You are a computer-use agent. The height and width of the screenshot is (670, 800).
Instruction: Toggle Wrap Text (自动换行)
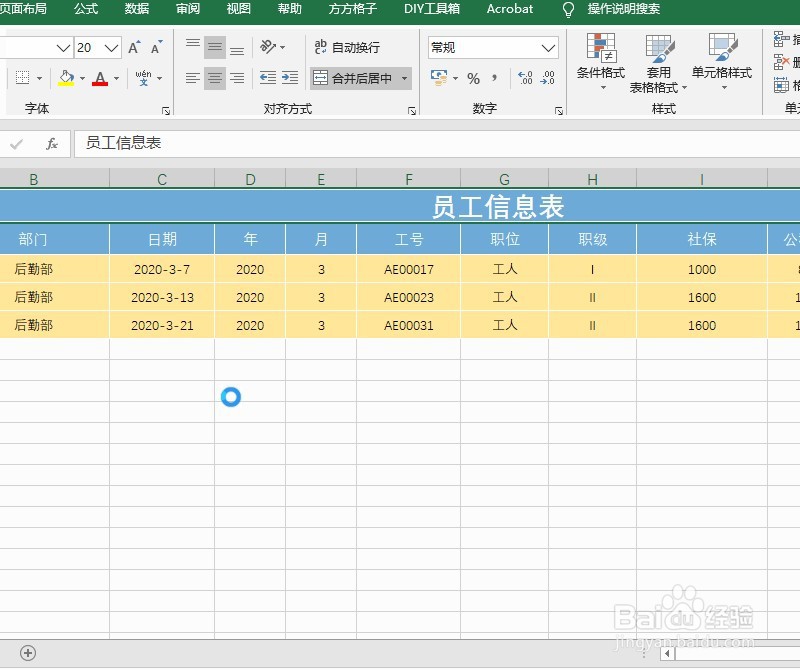point(347,47)
